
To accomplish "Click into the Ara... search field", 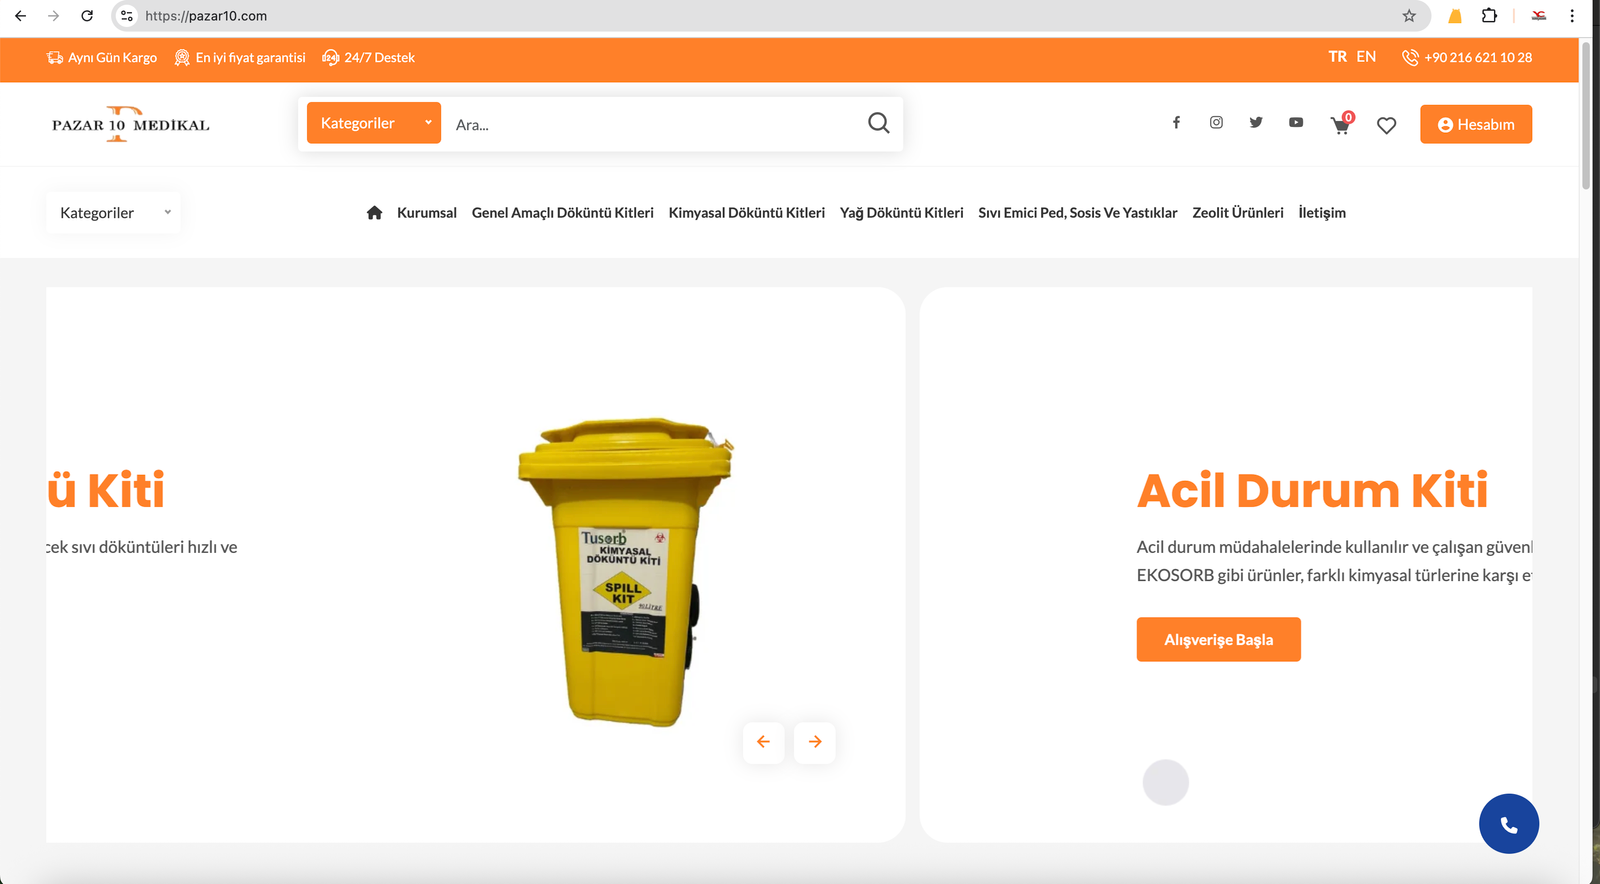I will [x=650, y=125].
